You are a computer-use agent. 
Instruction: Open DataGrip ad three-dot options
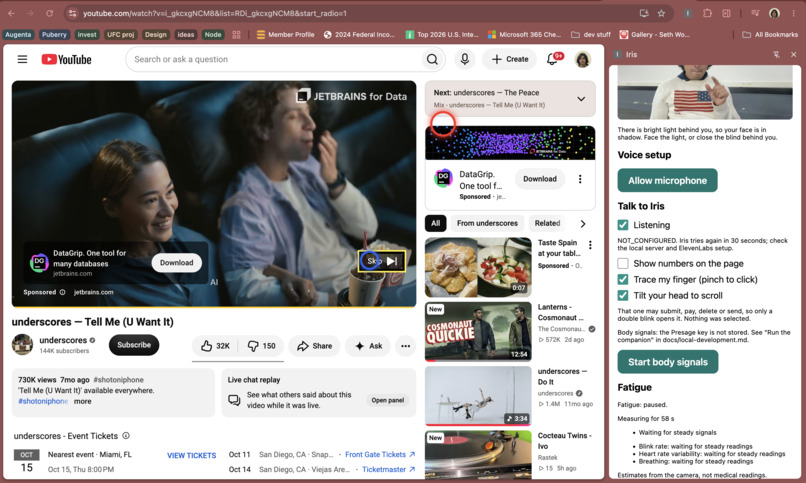coord(580,179)
